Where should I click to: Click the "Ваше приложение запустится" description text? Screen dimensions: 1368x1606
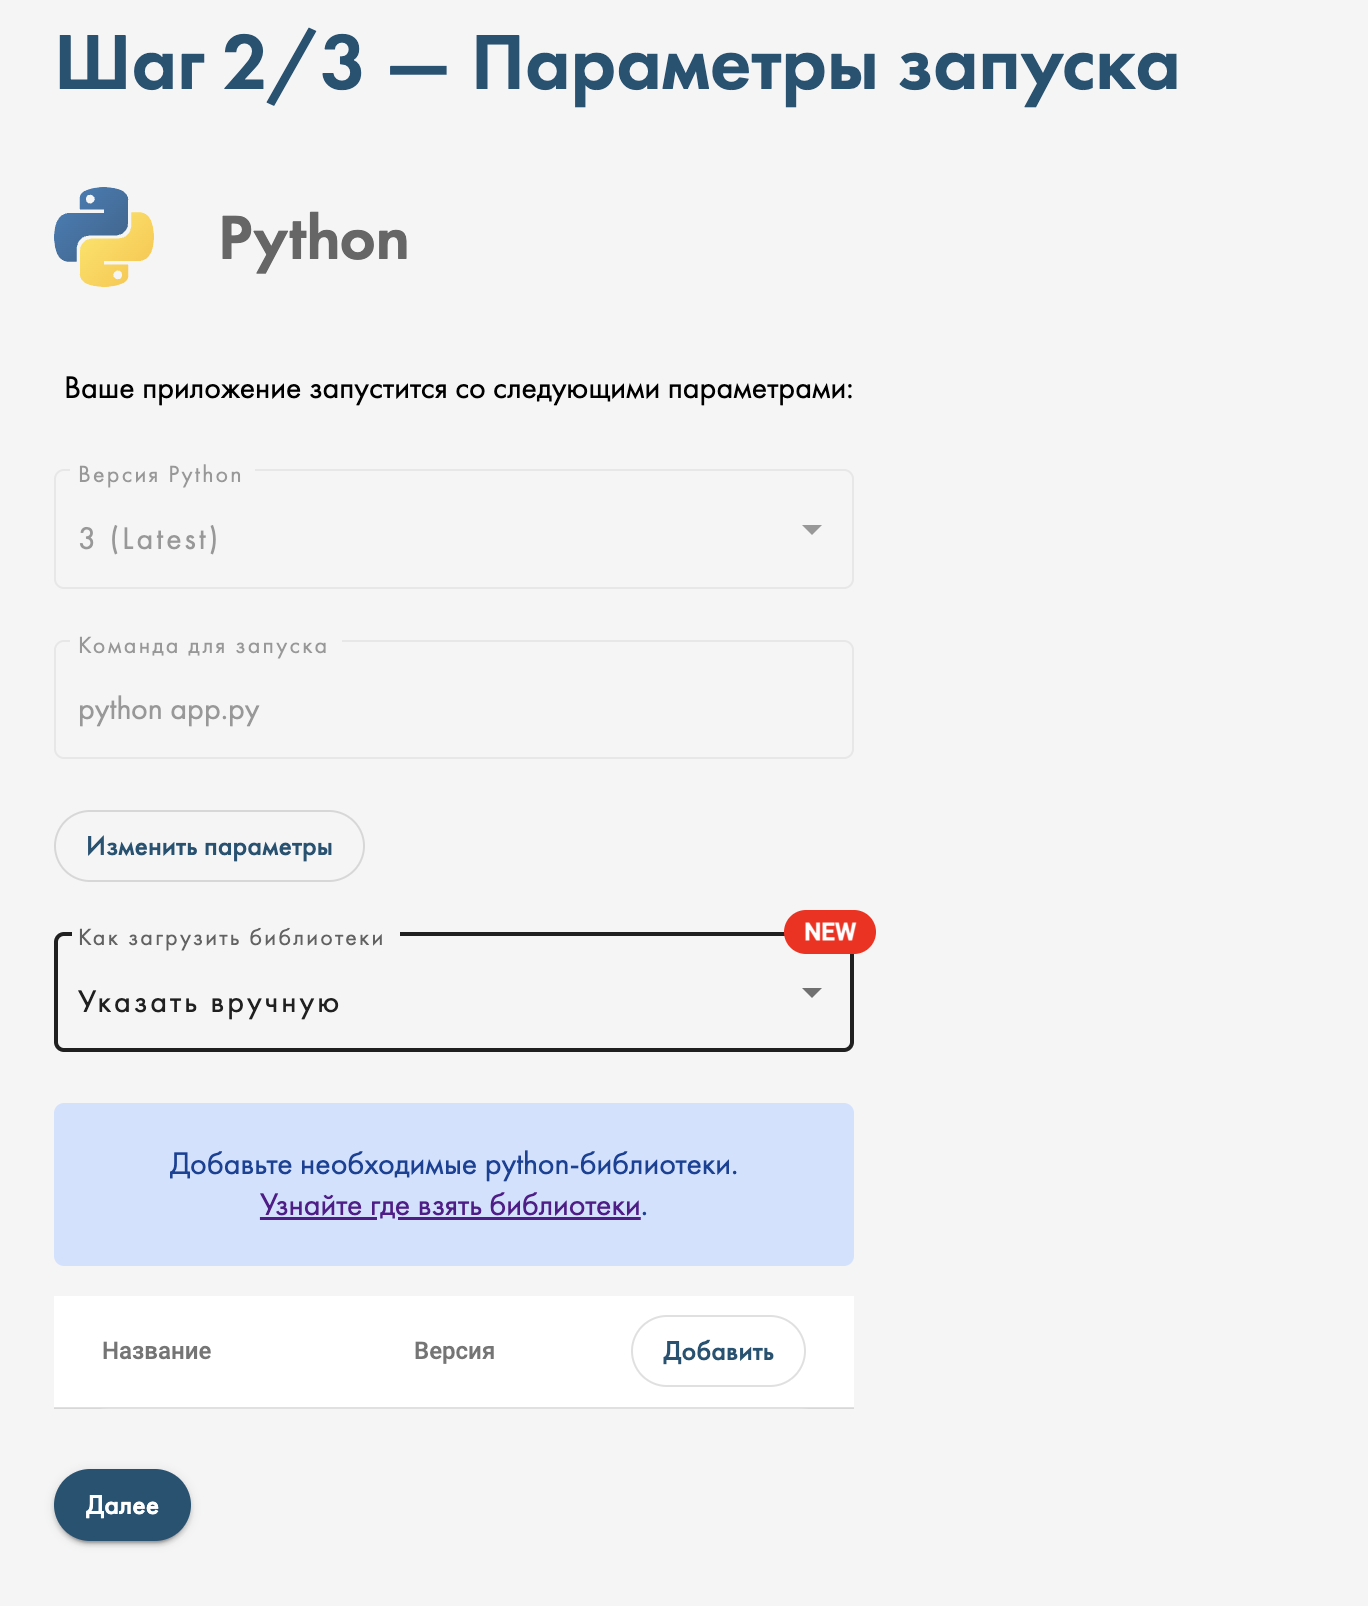459,389
